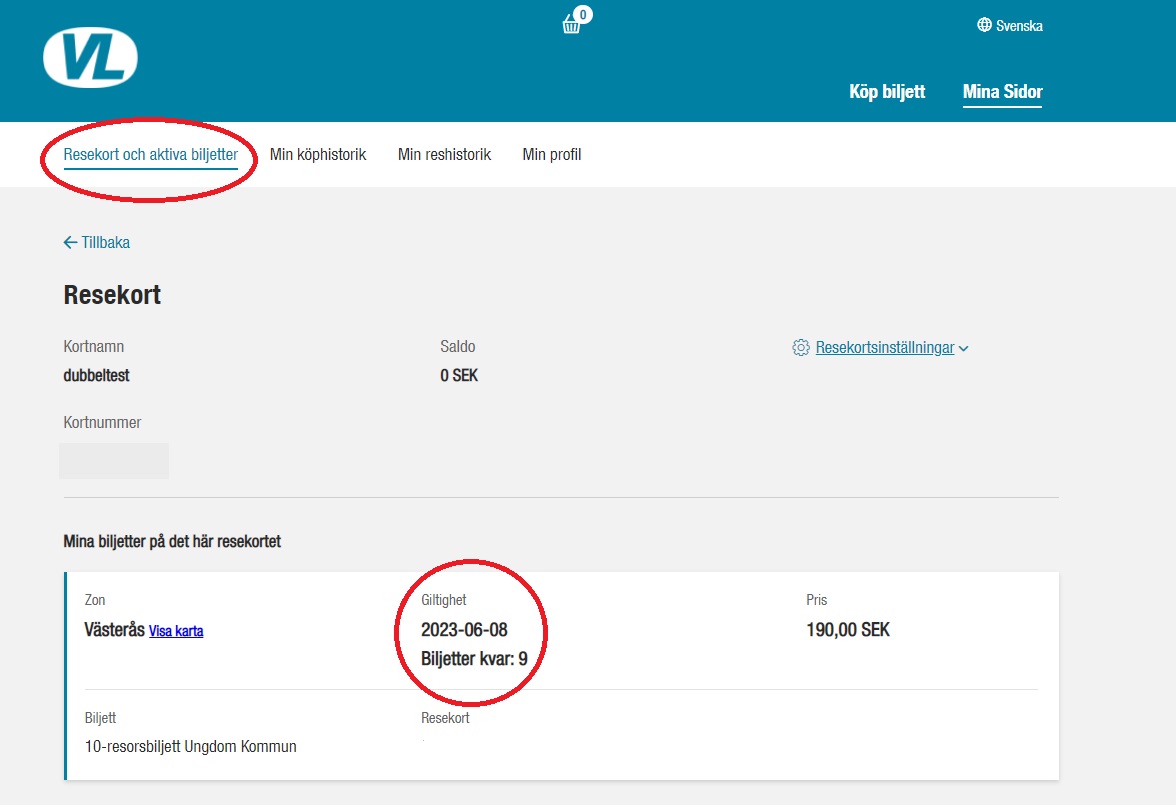
Task: Click the Visa karta link
Action: [176, 631]
